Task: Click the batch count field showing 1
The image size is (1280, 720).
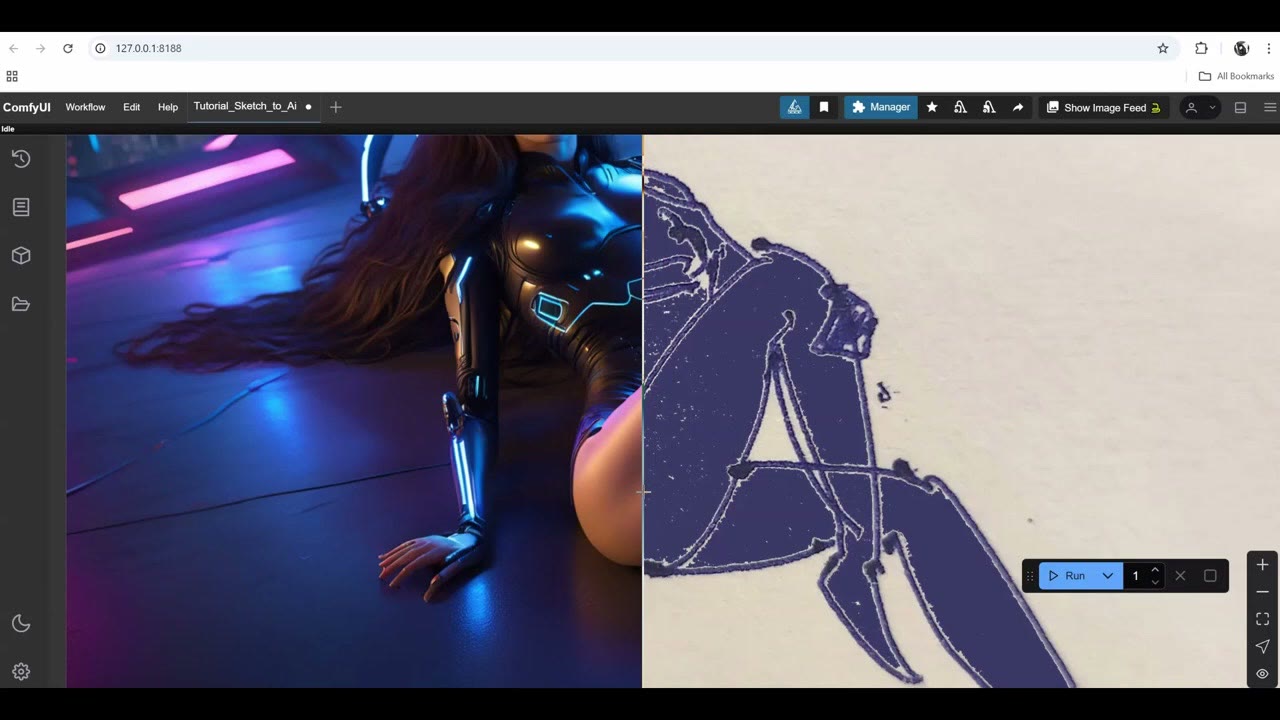Action: click(x=1136, y=576)
